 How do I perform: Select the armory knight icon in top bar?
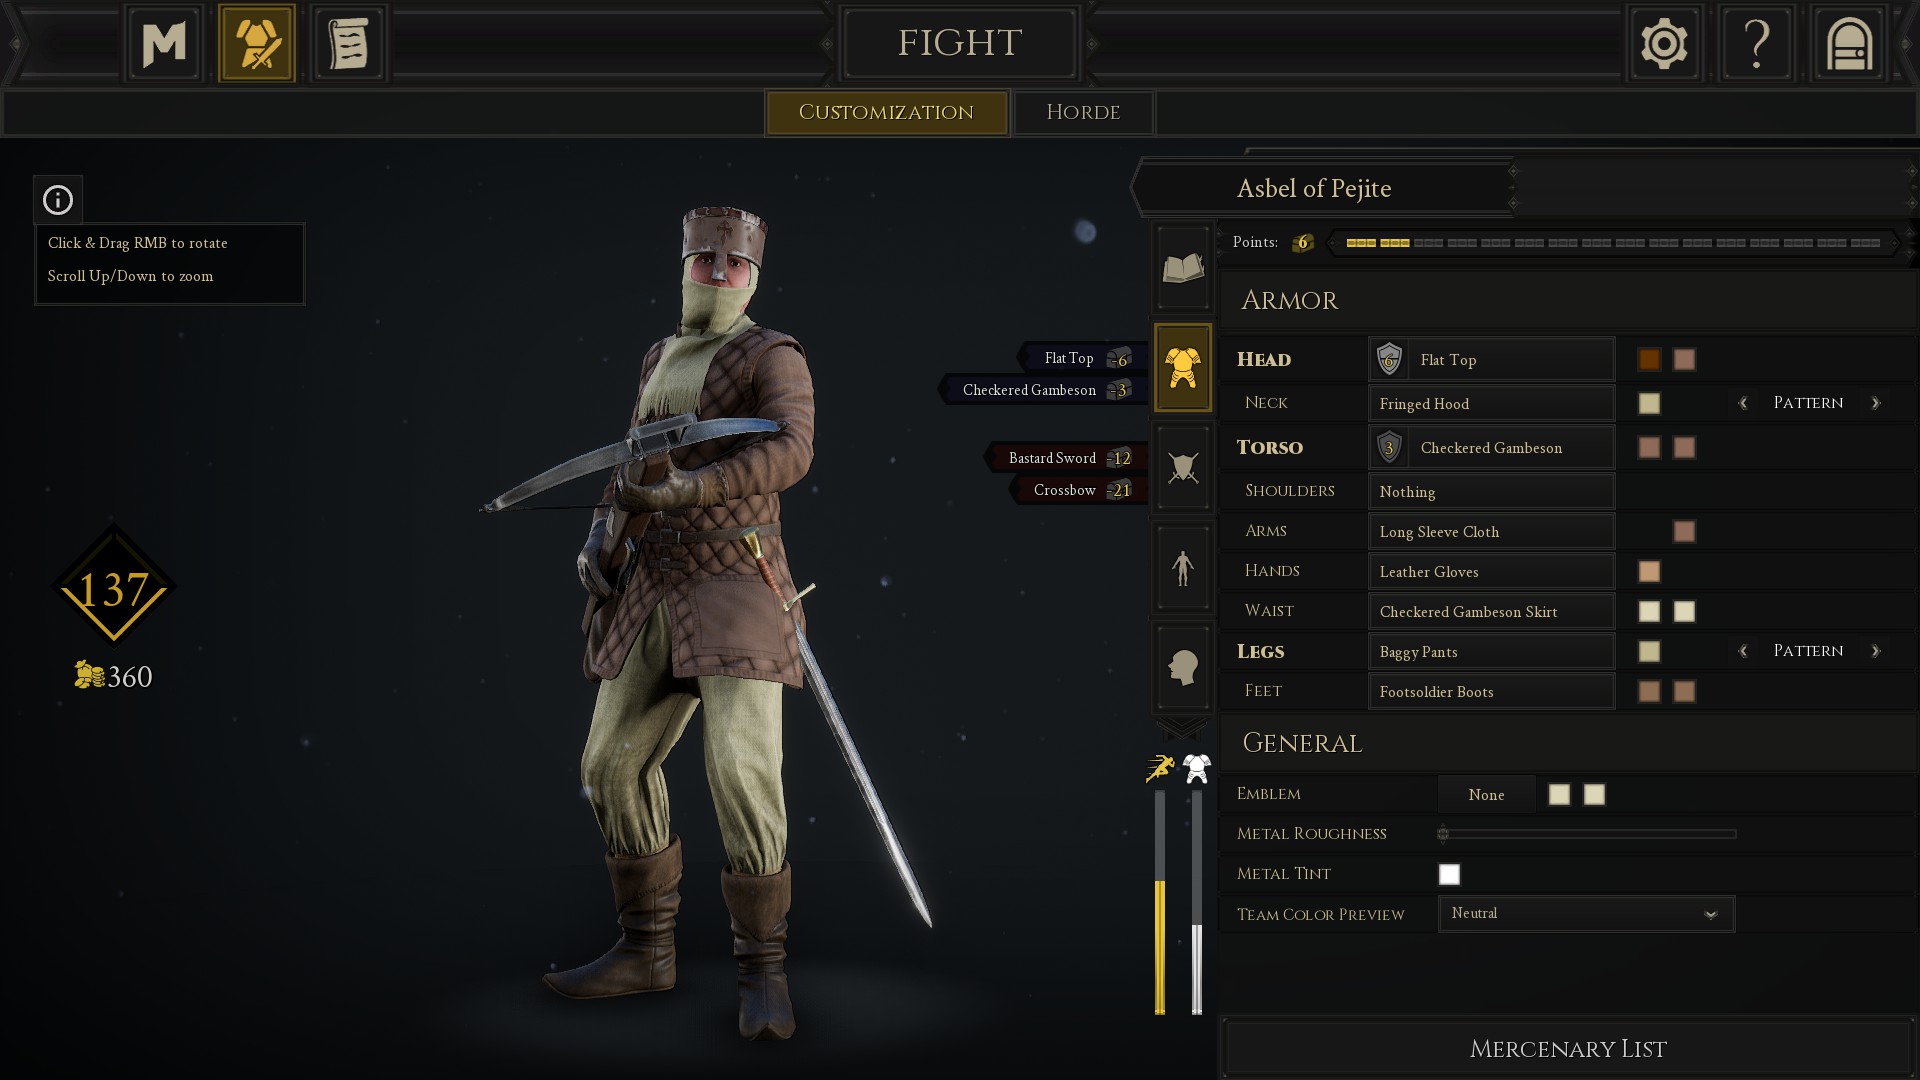click(257, 44)
